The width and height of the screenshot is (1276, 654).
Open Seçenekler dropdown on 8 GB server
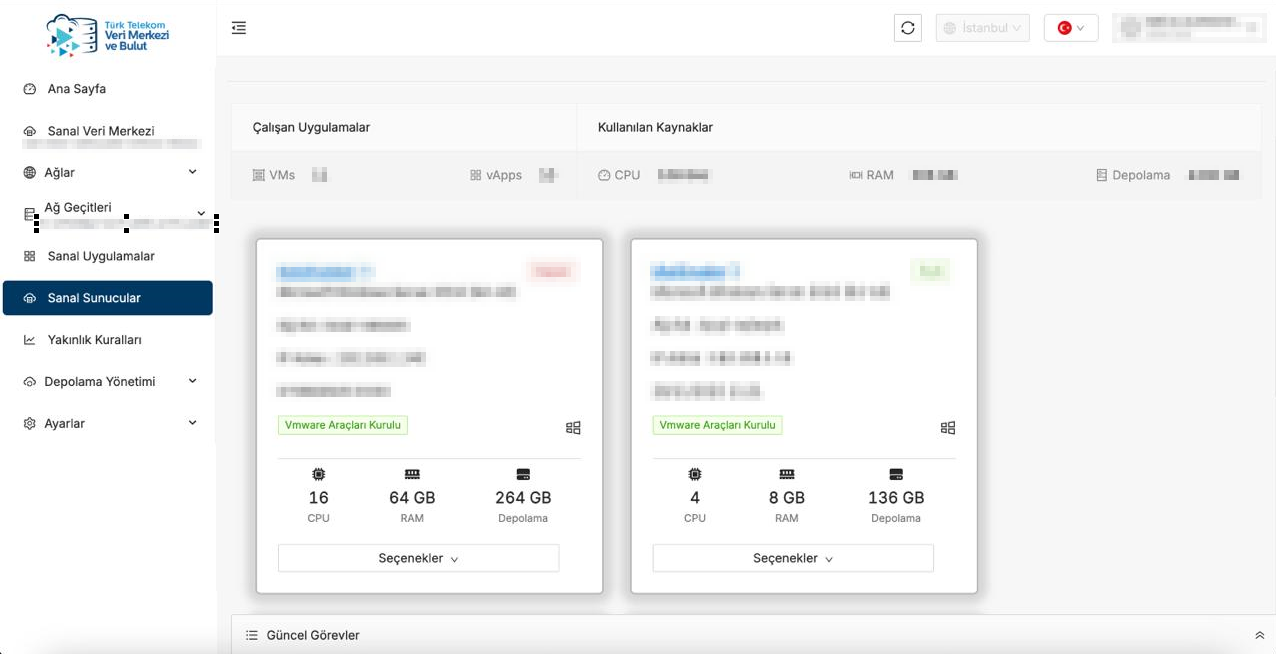pos(793,558)
